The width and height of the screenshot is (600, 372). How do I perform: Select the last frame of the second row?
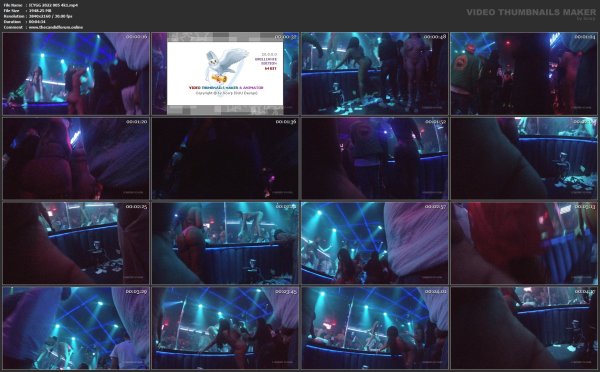[524, 158]
